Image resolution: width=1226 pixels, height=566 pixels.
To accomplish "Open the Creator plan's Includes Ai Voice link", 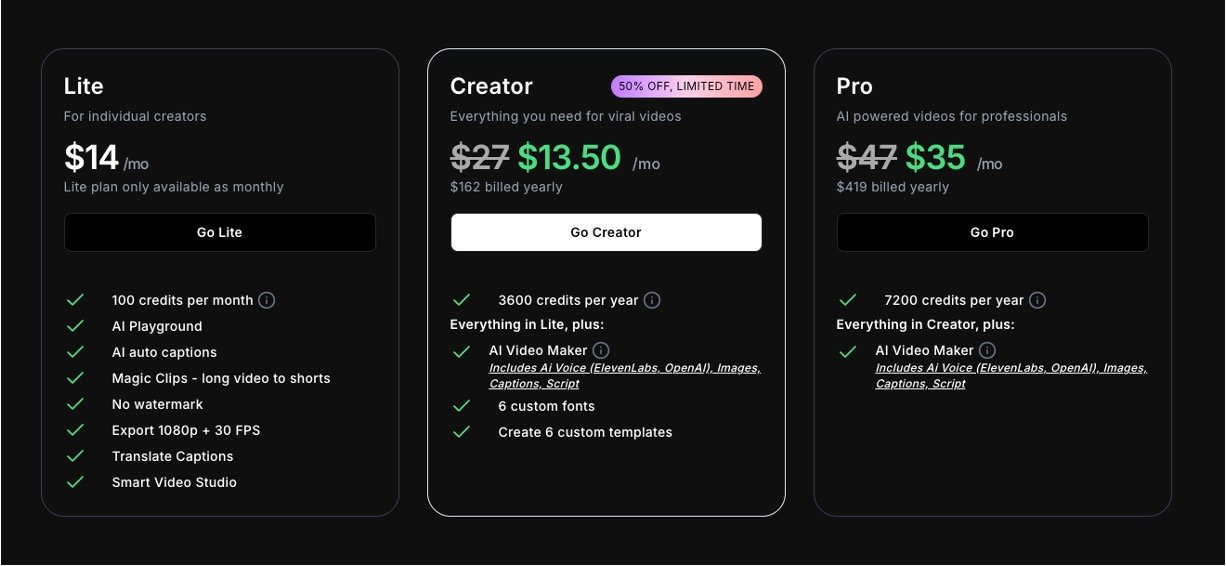I will [x=624, y=375].
